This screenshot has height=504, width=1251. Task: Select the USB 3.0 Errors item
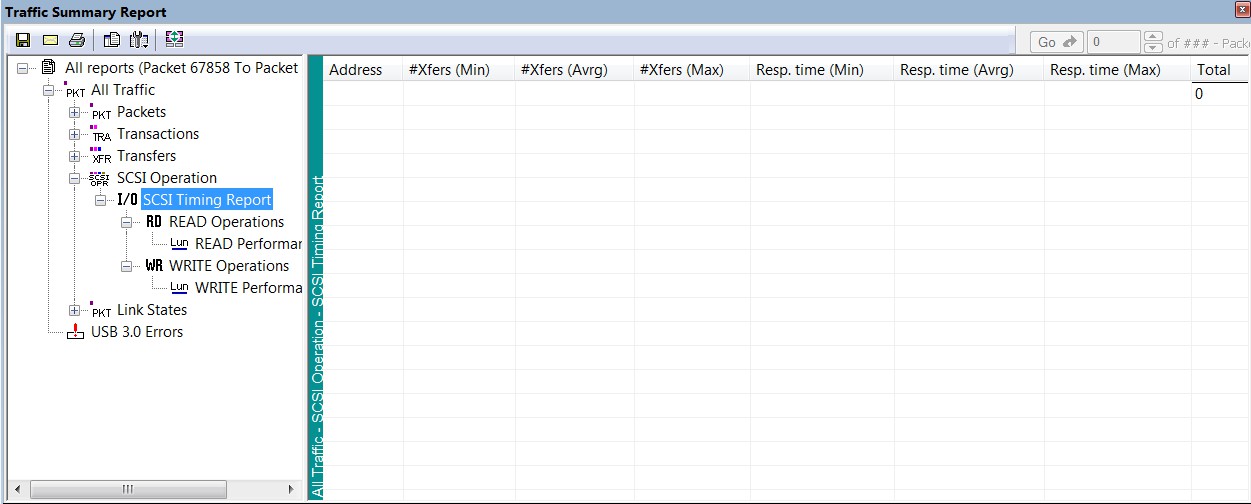pyautogui.click(x=137, y=332)
